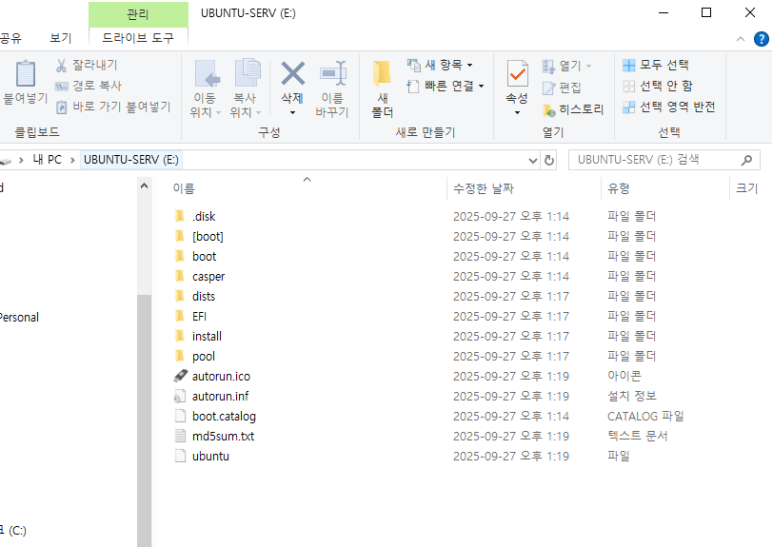Click the navigation pane scrollbar thumb

pyautogui.click(x=144, y=420)
